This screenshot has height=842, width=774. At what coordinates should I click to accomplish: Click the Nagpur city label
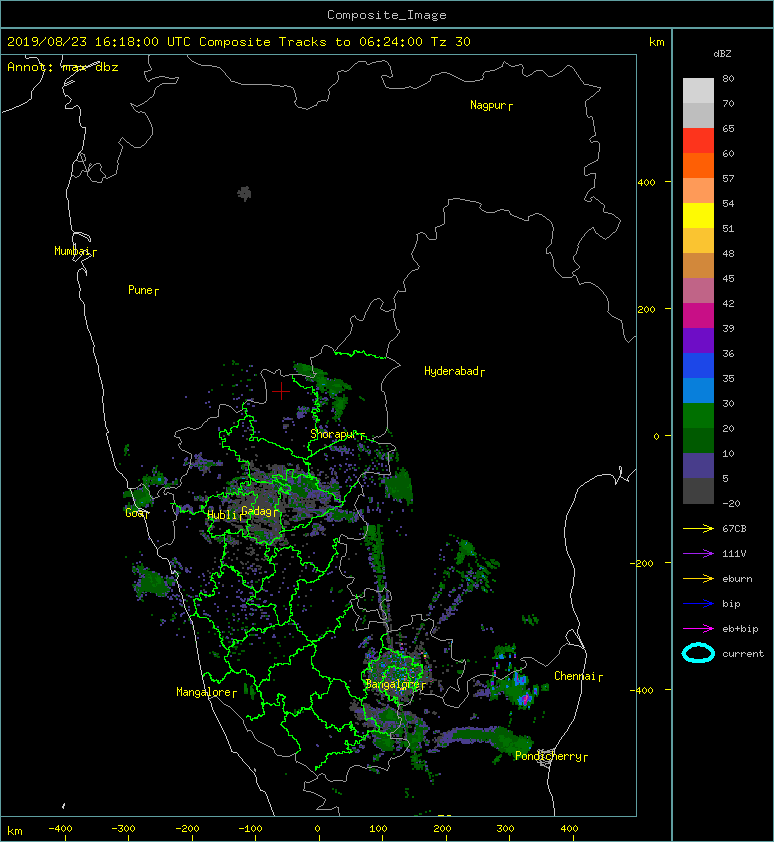pos(488,105)
